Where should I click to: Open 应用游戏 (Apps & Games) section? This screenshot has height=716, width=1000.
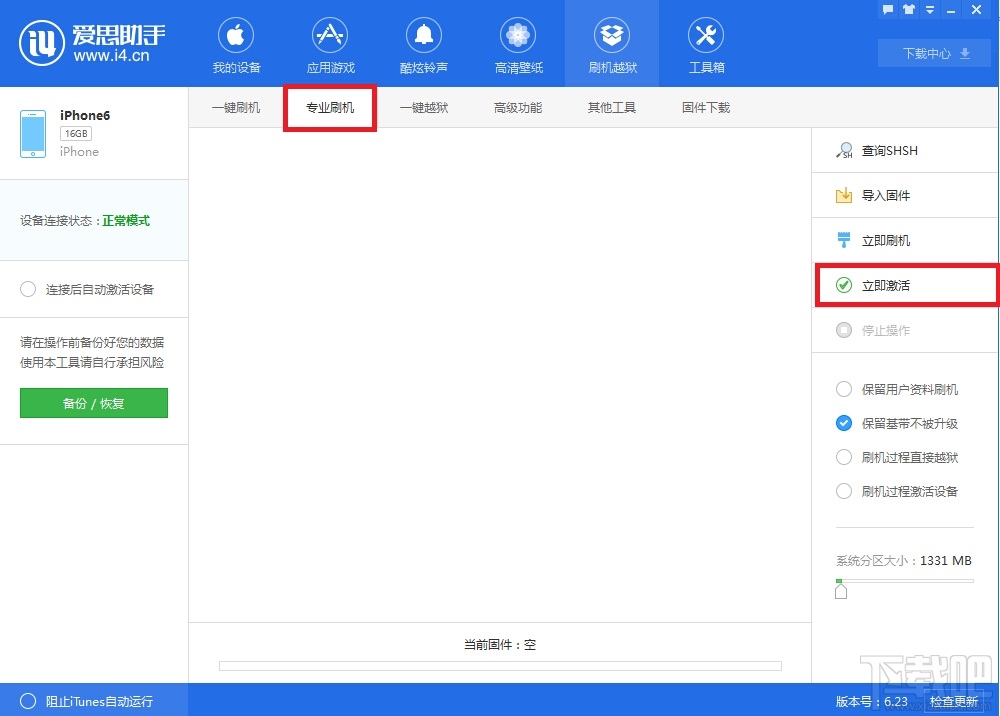click(330, 44)
